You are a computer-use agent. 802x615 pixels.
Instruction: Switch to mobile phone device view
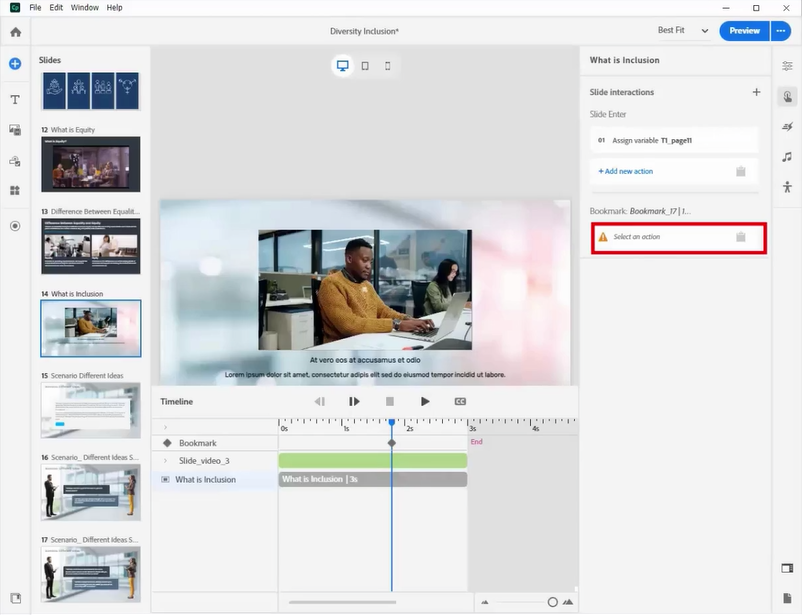coord(388,65)
